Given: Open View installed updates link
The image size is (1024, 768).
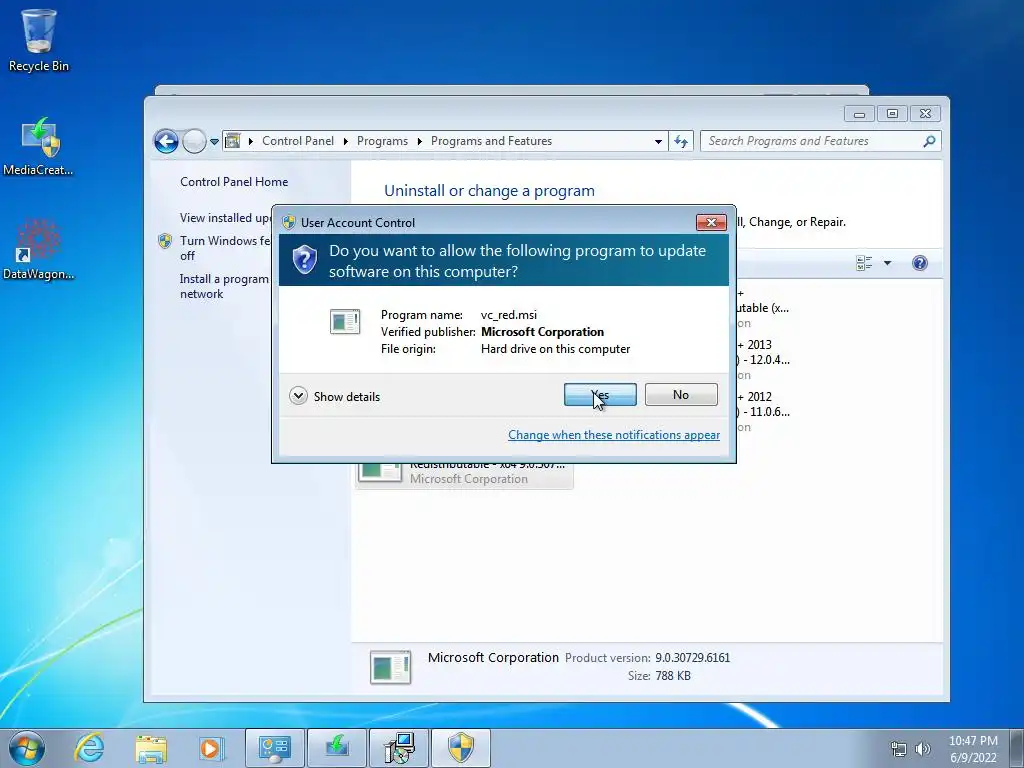Looking at the screenshot, I should (225, 217).
